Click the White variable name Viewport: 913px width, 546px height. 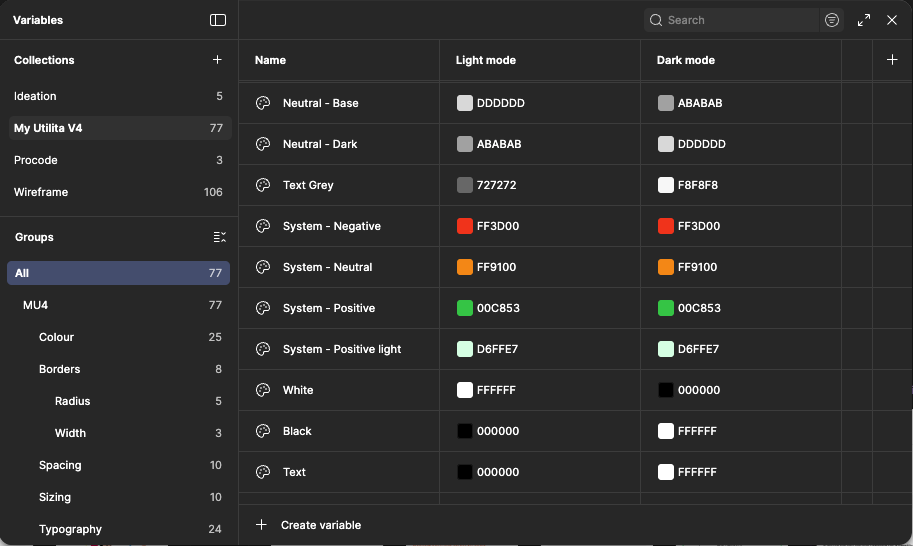tap(298, 390)
